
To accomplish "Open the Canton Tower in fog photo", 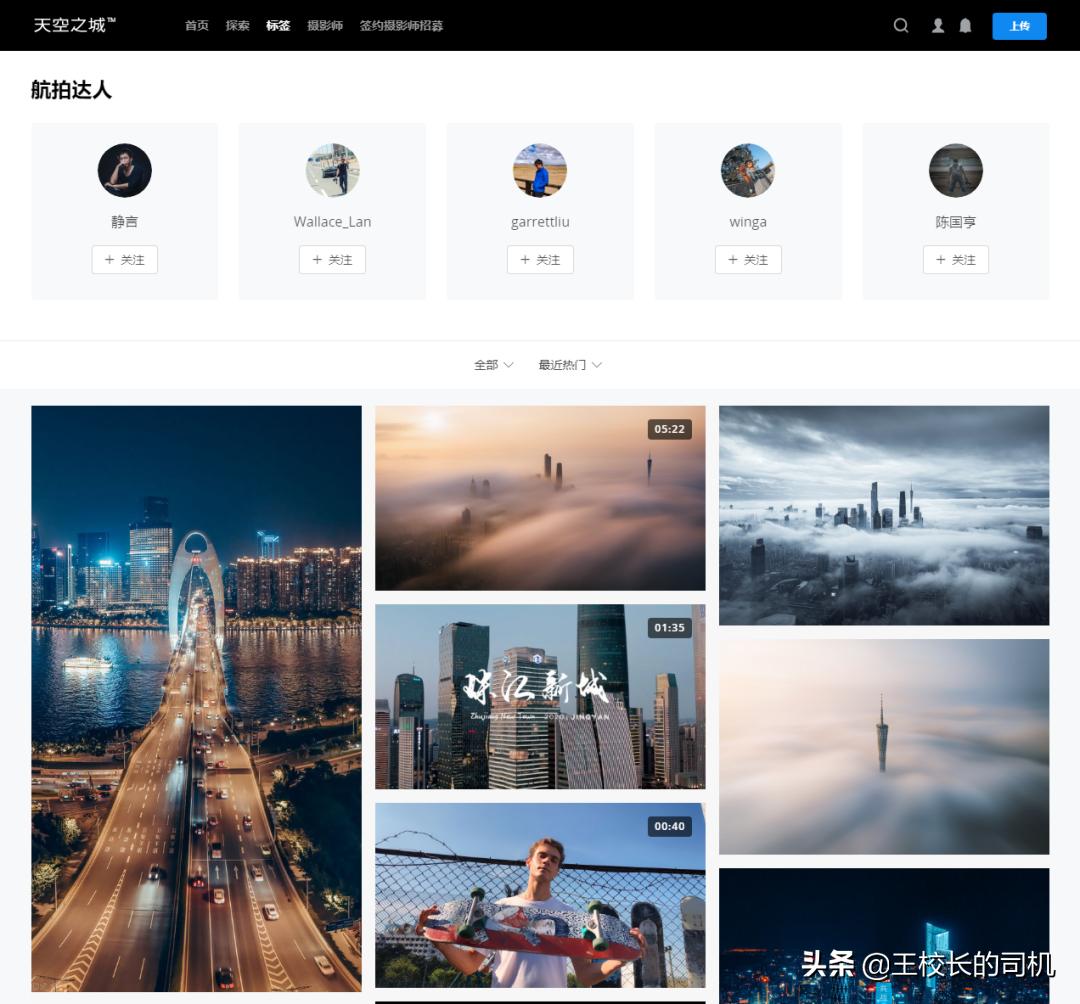I will (x=884, y=746).
